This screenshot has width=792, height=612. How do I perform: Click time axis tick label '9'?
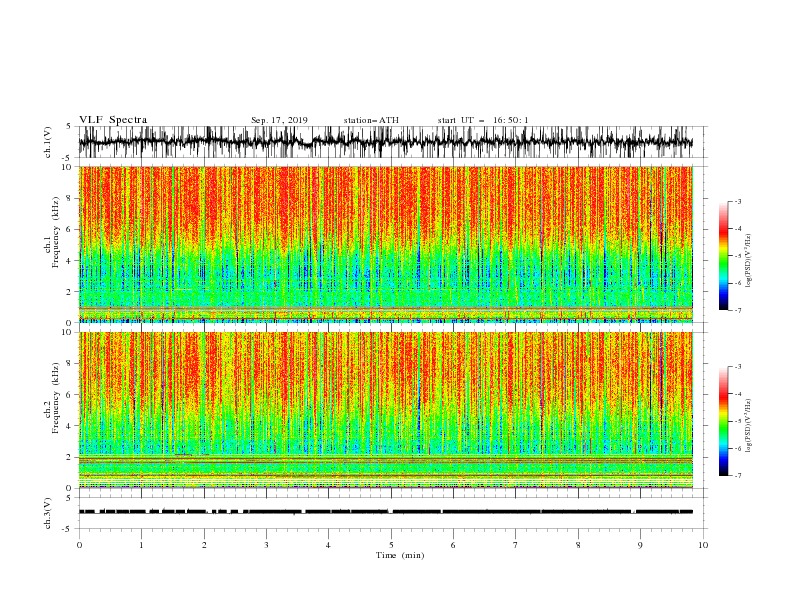coord(640,545)
